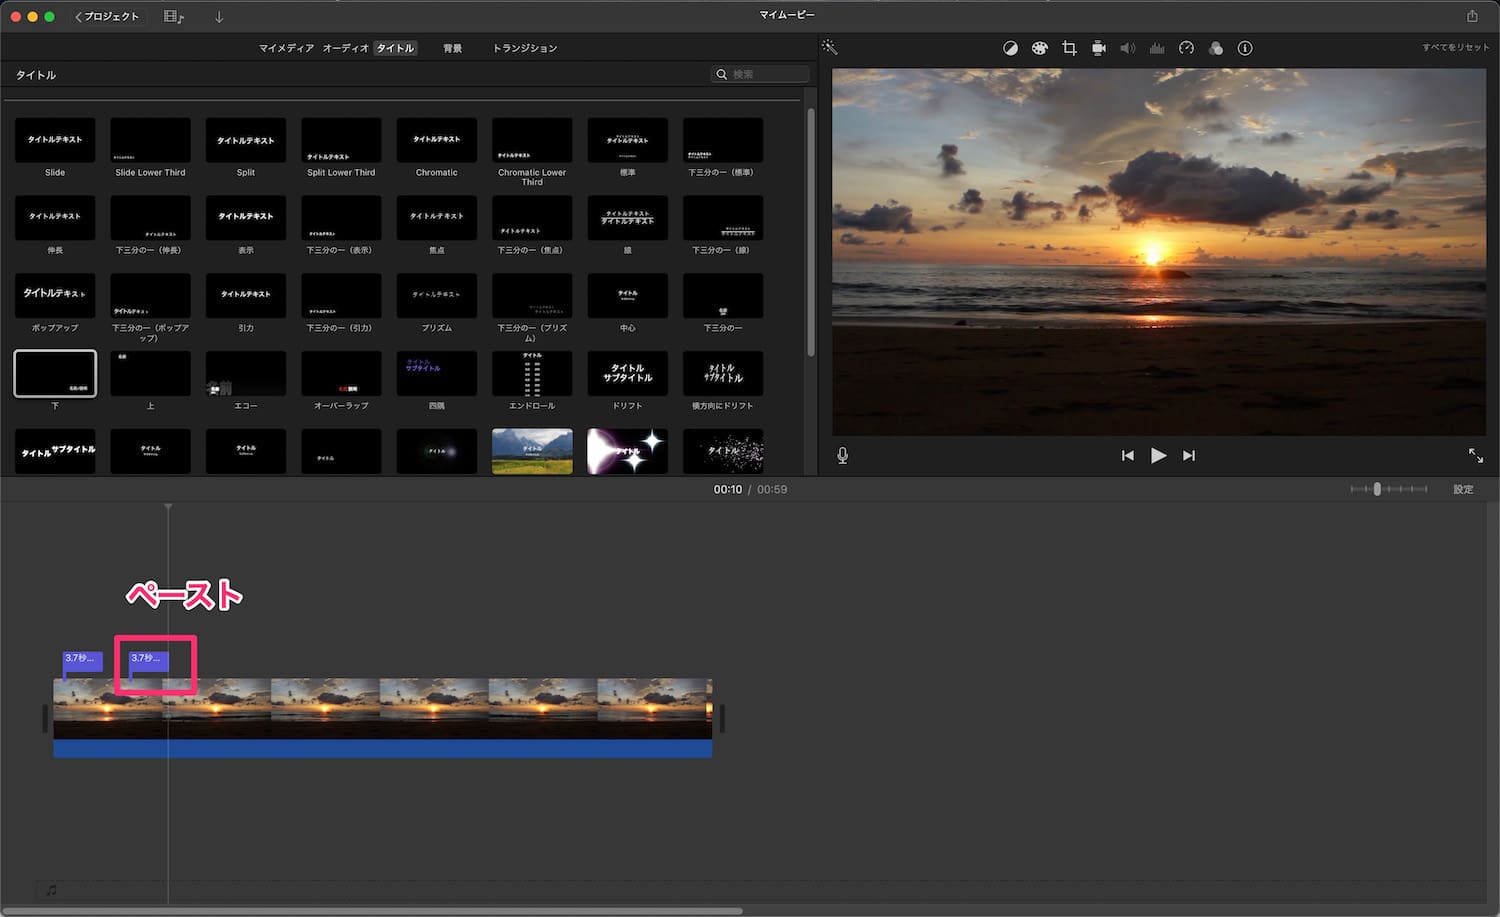Click the import media down arrow
The image size is (1500, 917).
pyautogui.click(x=219, y=17)
